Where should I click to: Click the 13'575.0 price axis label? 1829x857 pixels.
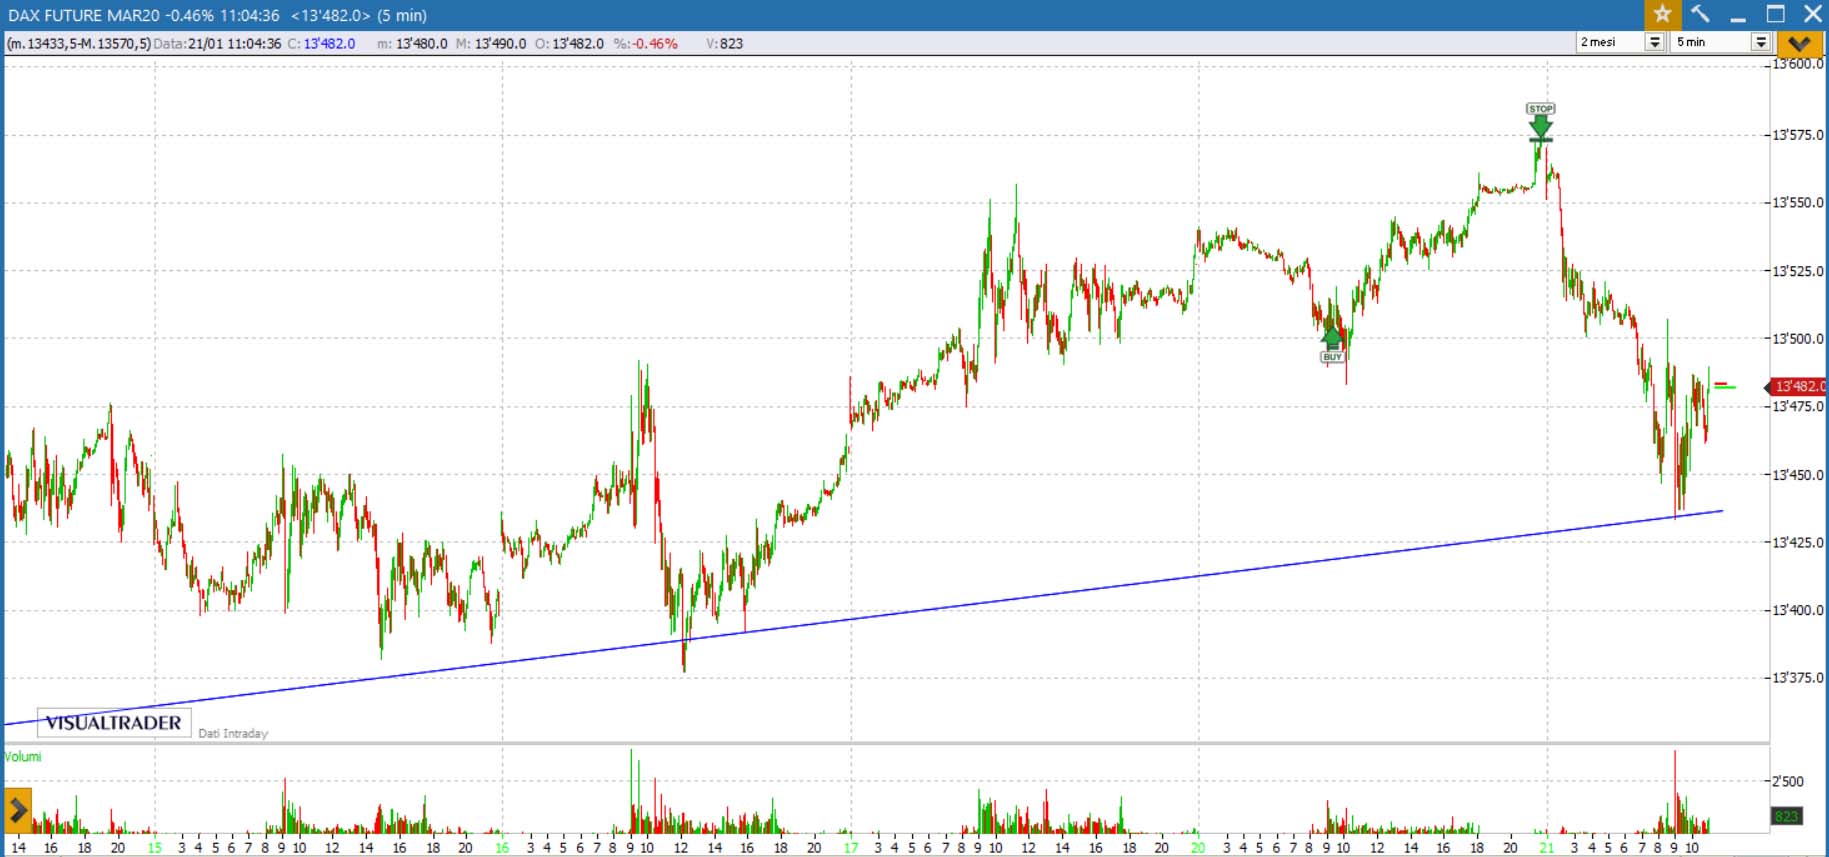(x=1798, y=135)
